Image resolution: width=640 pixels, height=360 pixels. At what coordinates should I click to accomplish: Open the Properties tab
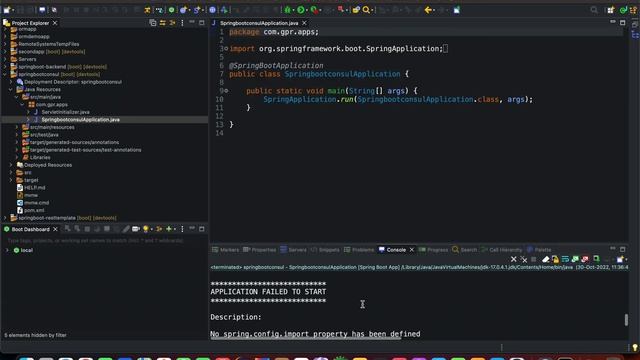tap(260, 249)
